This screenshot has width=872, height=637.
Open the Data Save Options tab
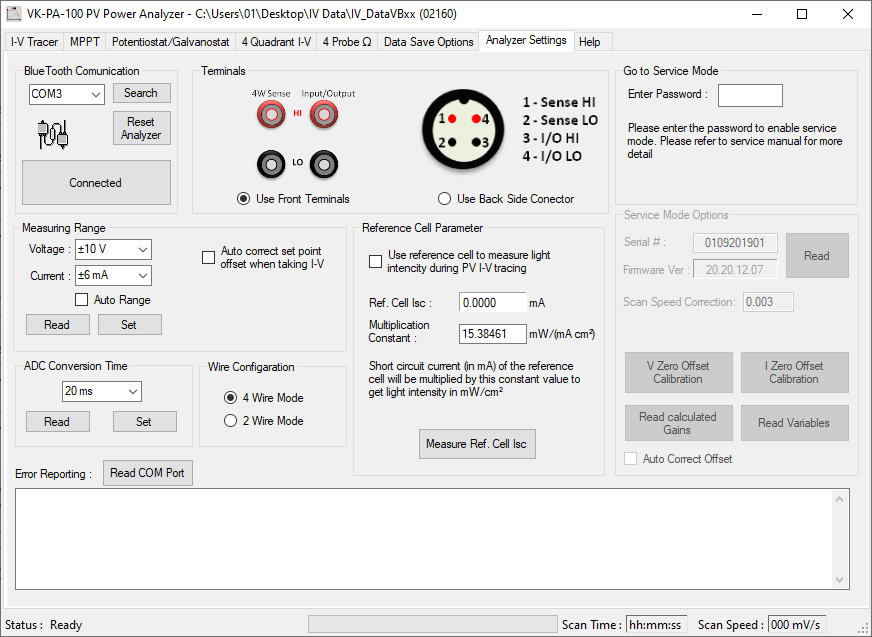(x=428, y=42)
